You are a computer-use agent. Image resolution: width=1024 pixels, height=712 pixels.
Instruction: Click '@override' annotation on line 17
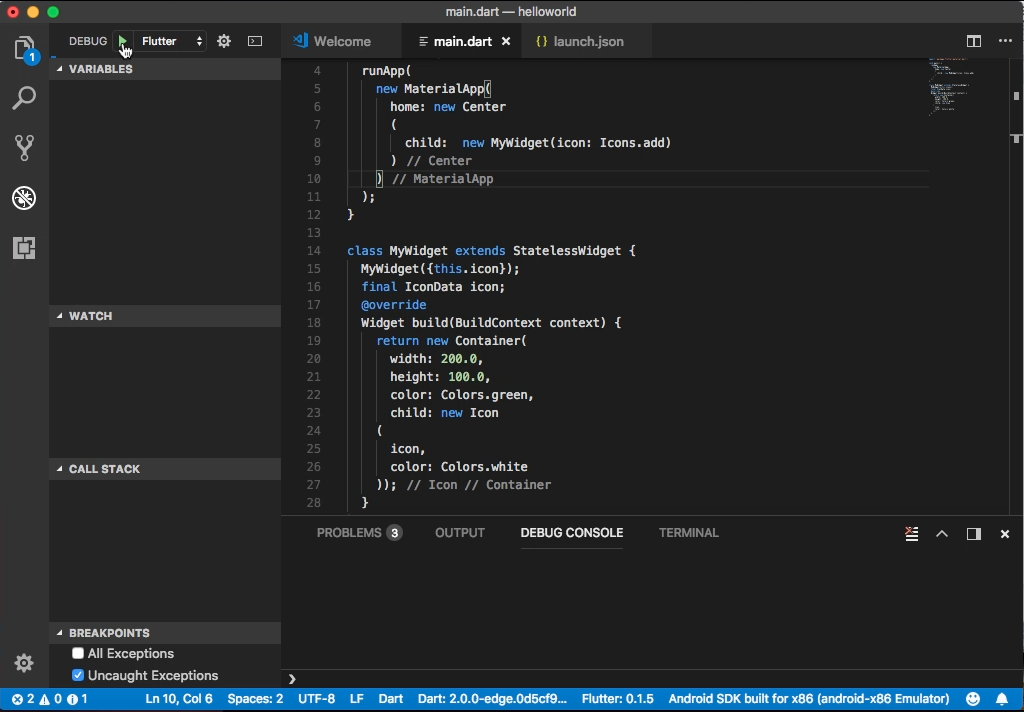(x=393, y=305)
